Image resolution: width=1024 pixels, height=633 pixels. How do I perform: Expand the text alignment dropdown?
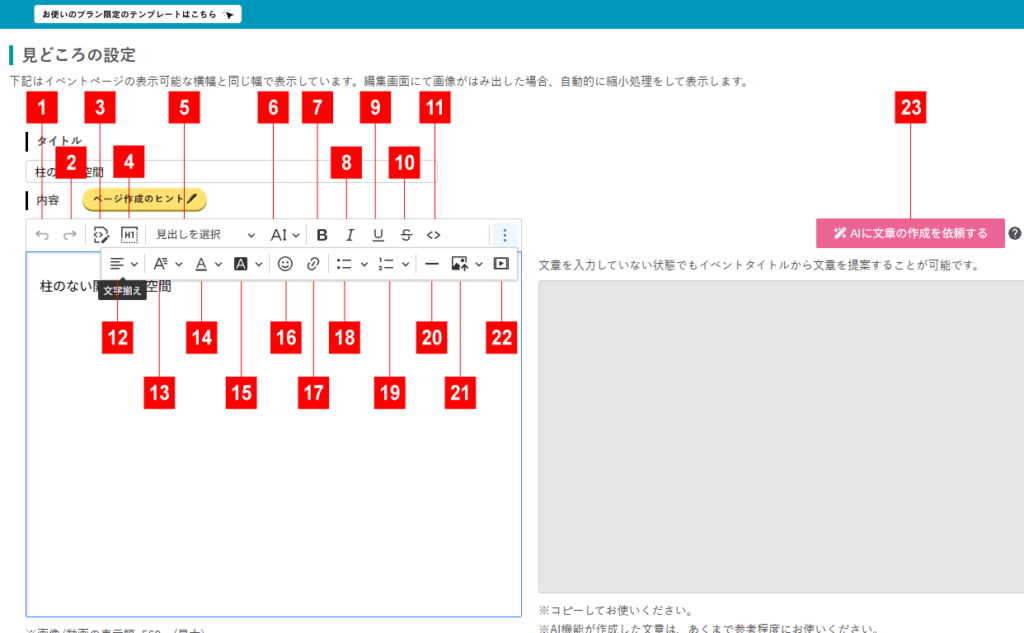[x=123, y=265]
